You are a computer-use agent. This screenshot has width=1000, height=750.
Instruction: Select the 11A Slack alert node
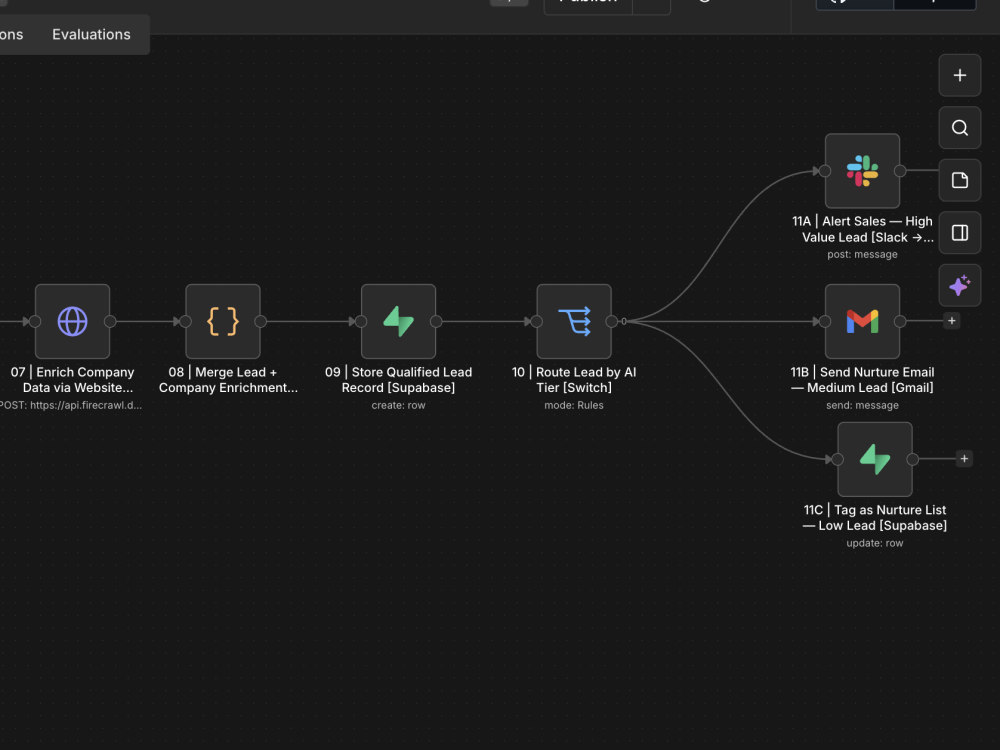[862, 171]
